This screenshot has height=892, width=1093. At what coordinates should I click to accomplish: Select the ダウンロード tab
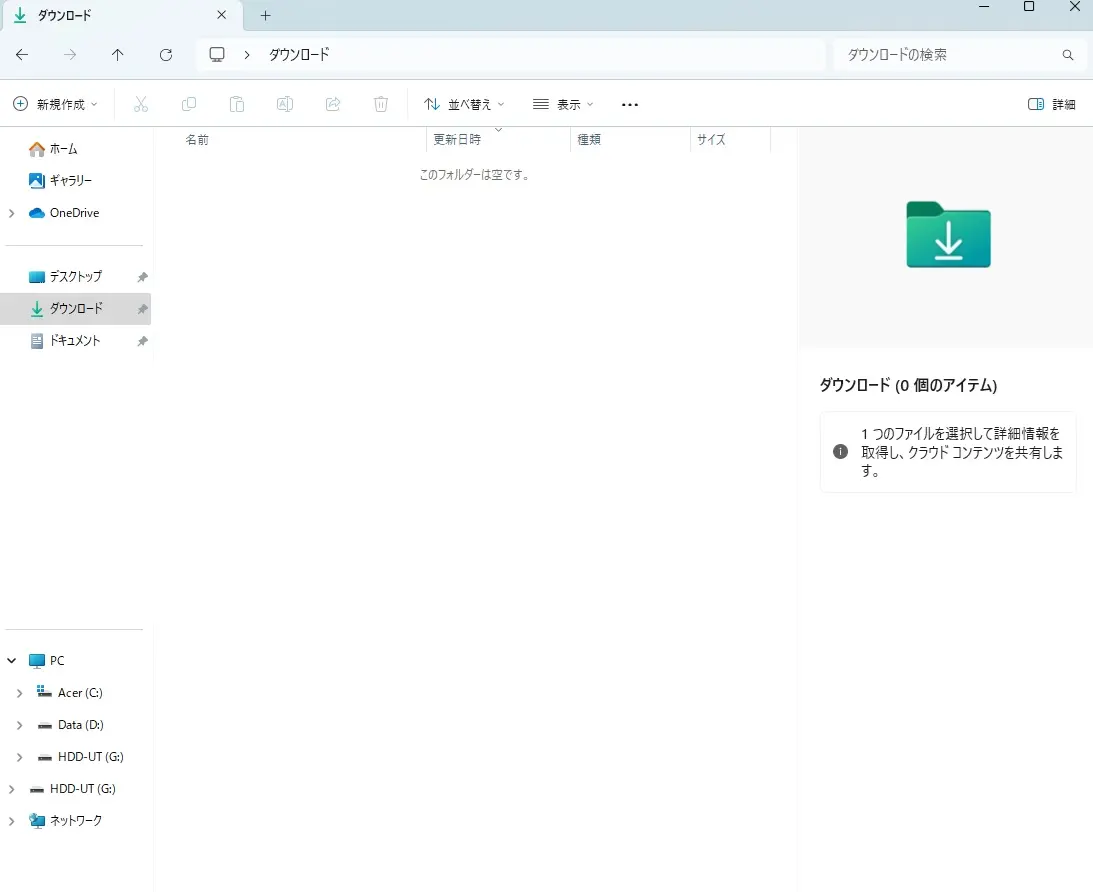[123, 15]
